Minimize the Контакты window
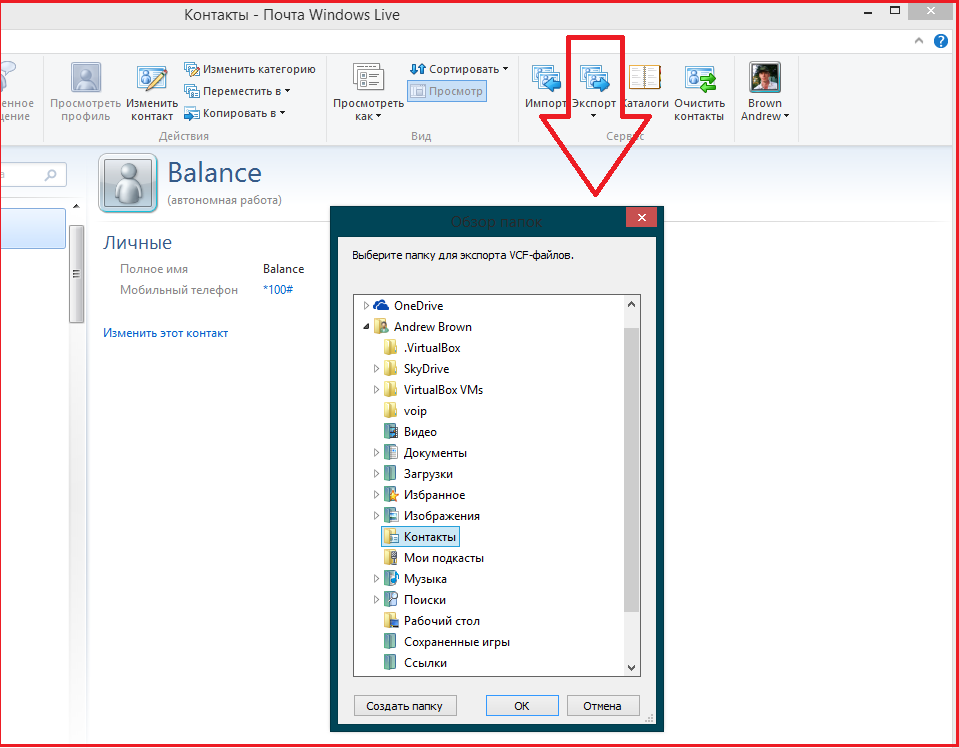Image resolution: width=959 pixels, height=748 pixels. (x=868, y=12)
